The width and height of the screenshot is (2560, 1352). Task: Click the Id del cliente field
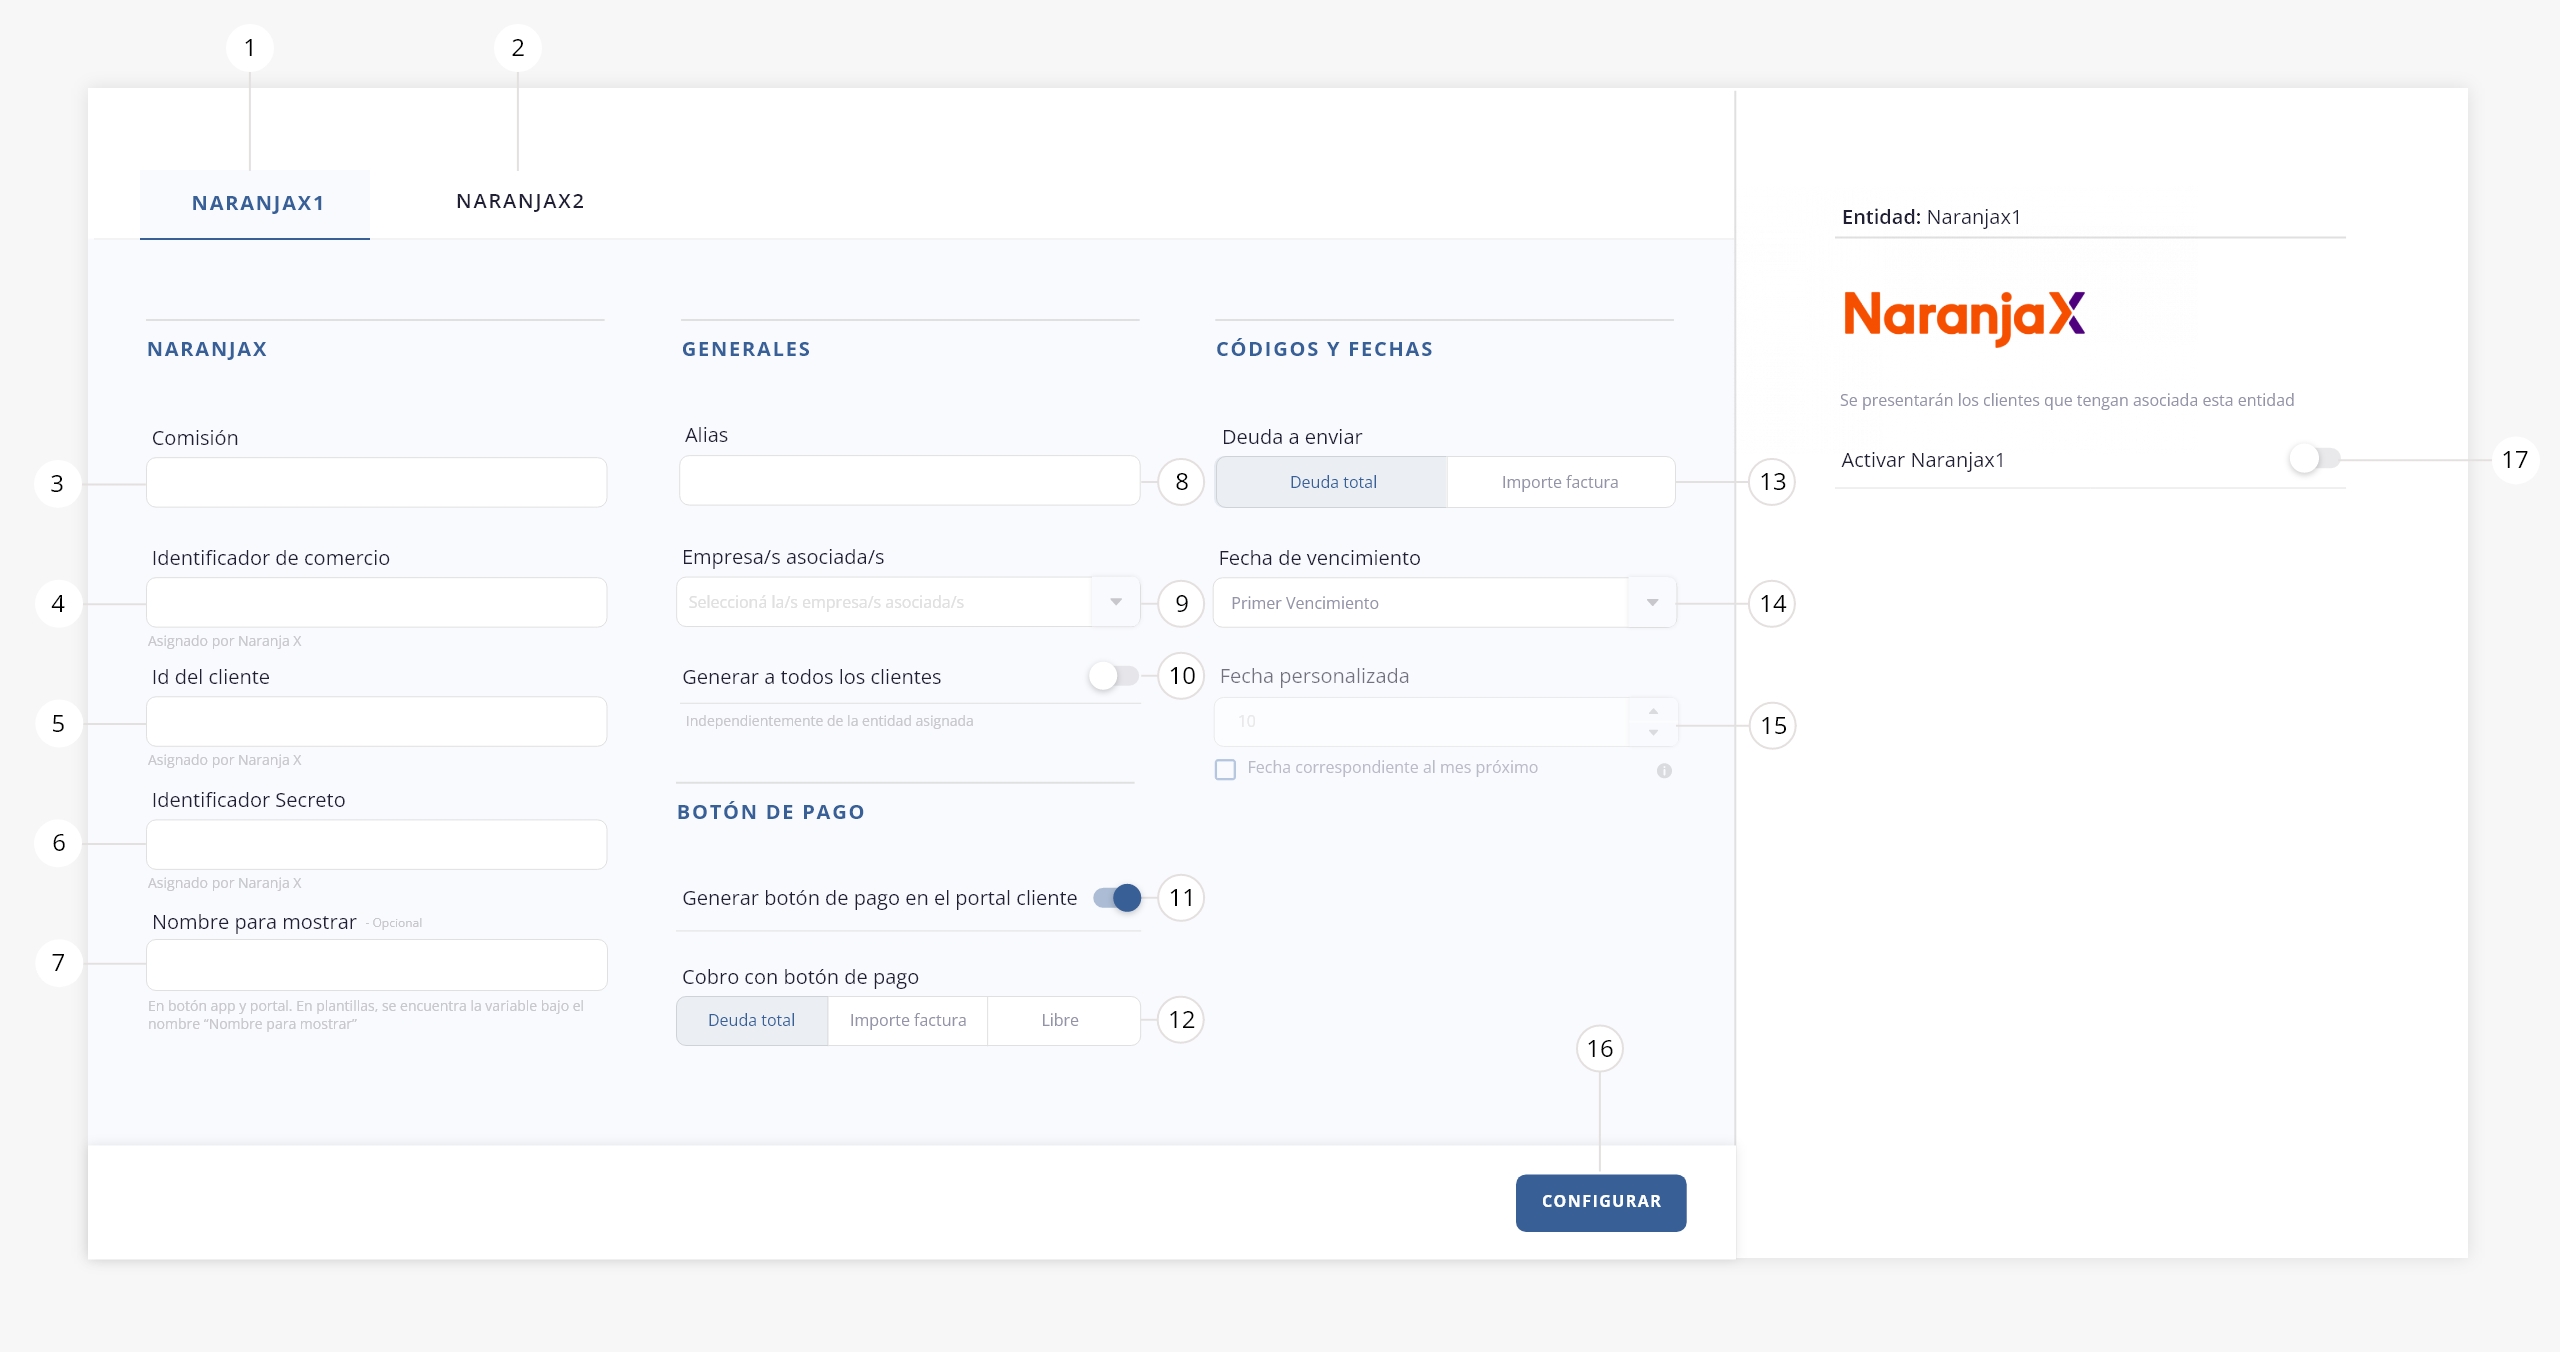(x=376, y=722)
